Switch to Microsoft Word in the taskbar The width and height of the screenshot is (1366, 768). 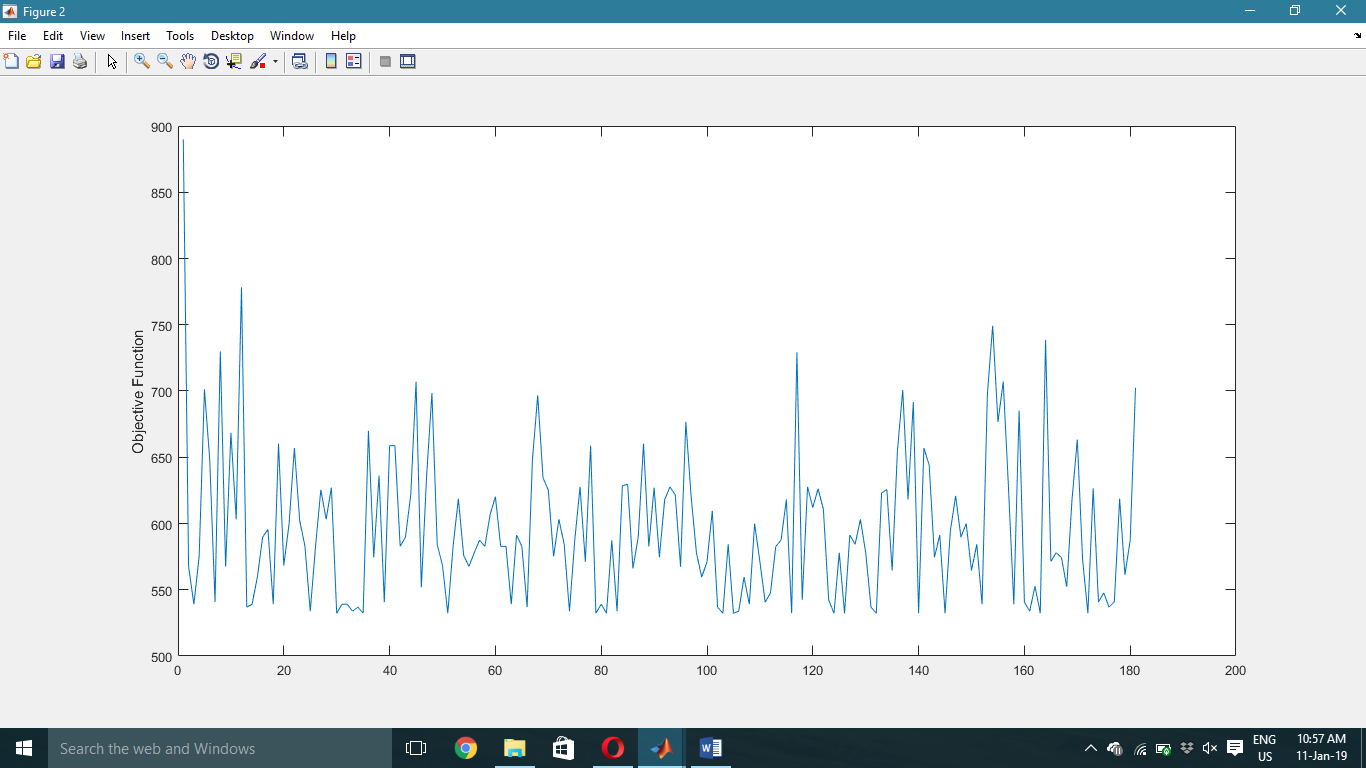pyautogui.click(x=710, y=748)
